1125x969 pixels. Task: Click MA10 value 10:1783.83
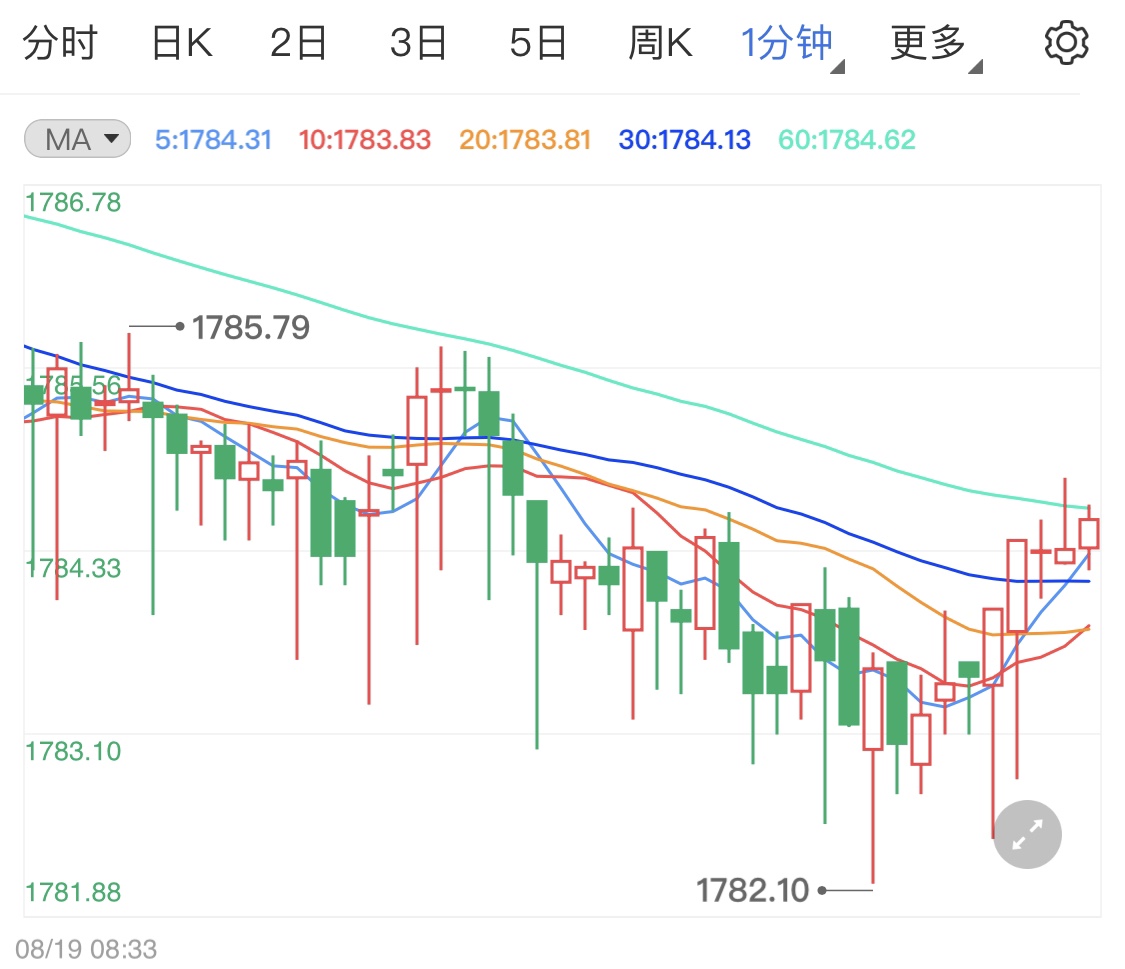[x=364, y=139]
